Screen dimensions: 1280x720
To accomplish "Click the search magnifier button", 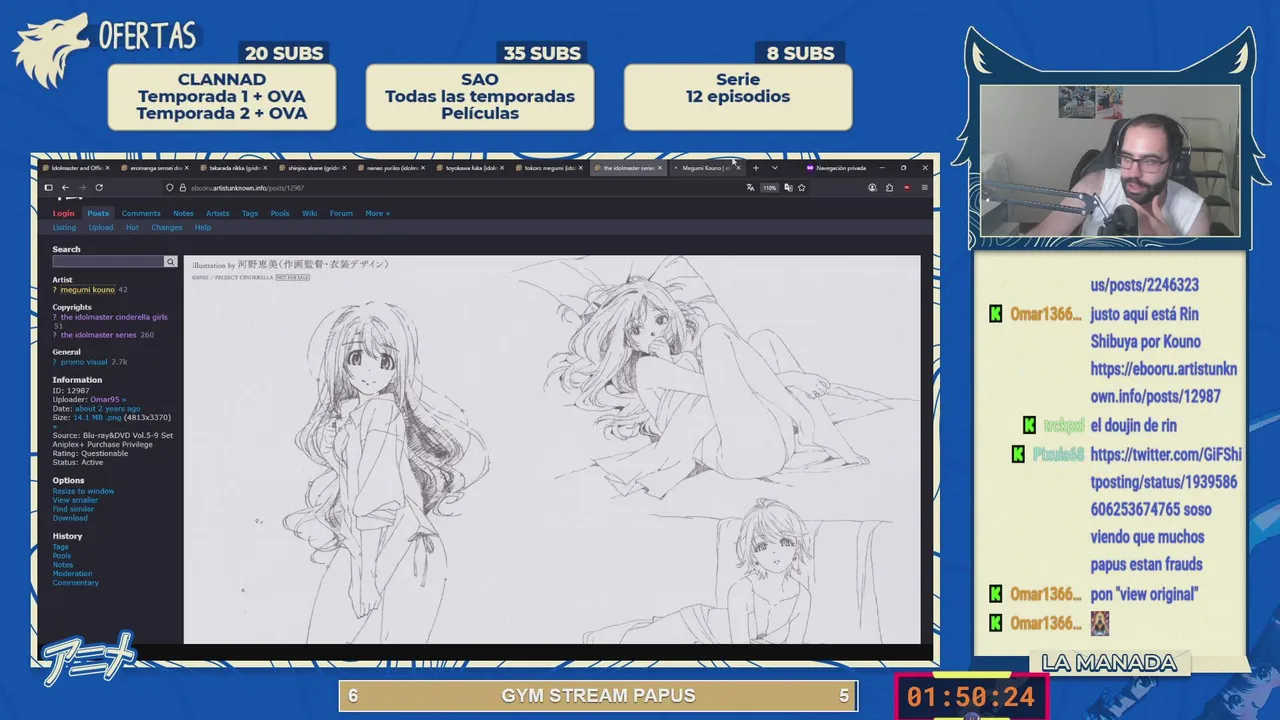I will coord(170,261).
